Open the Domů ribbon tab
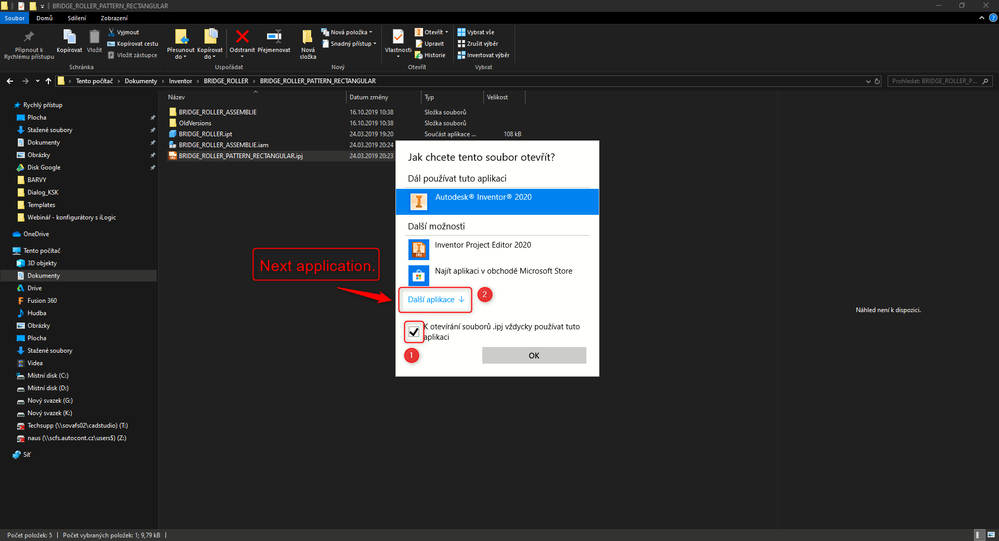Screen dimensions: 999x541 click(x=45, y=18)
